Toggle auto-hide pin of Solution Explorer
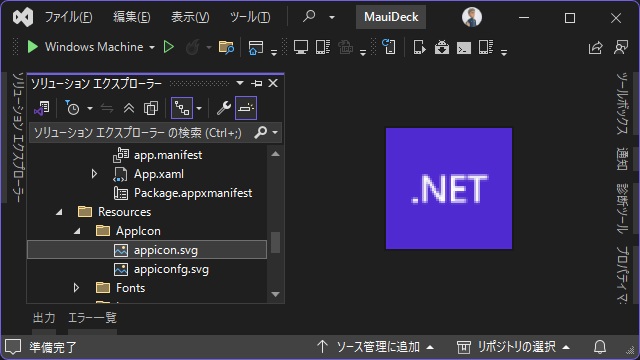Image resolution: width=640 pixels, height=360 pixels. 257,83
